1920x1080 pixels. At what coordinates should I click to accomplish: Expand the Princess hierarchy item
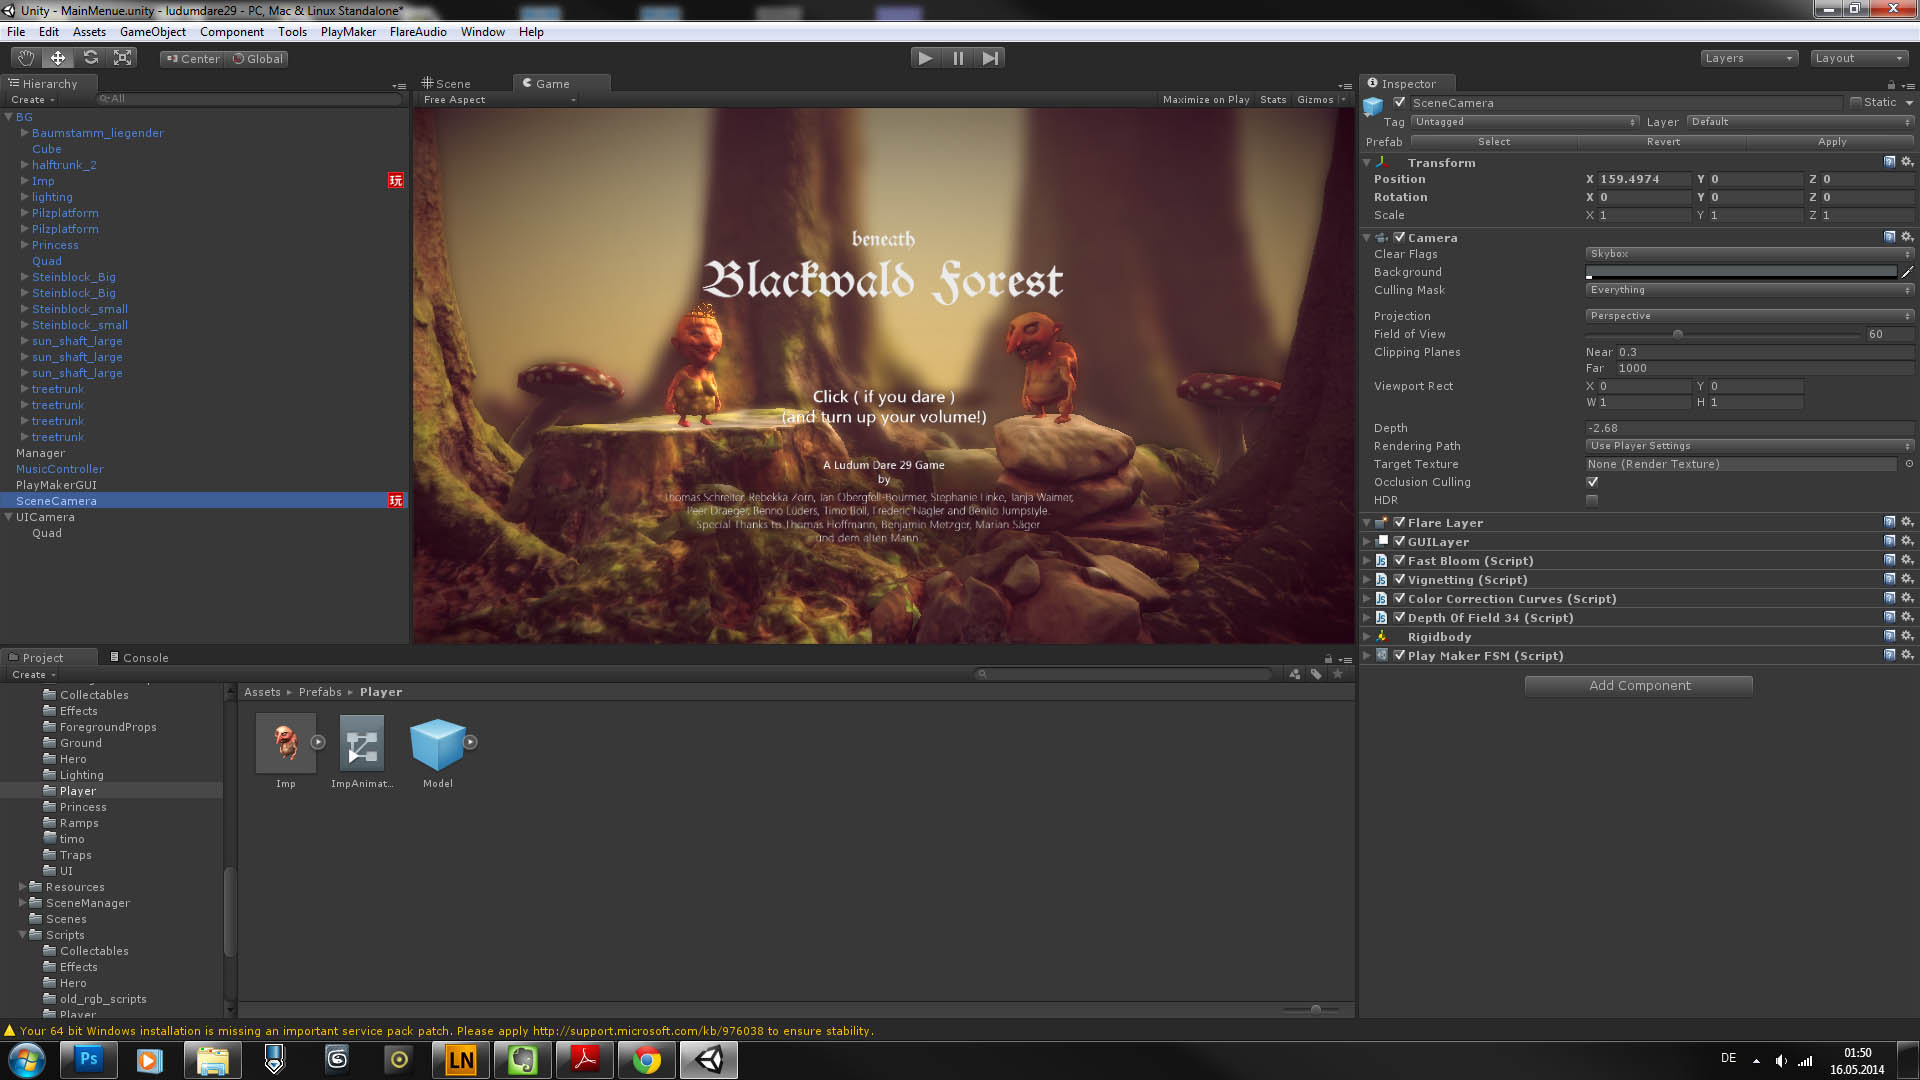point(24,245)
